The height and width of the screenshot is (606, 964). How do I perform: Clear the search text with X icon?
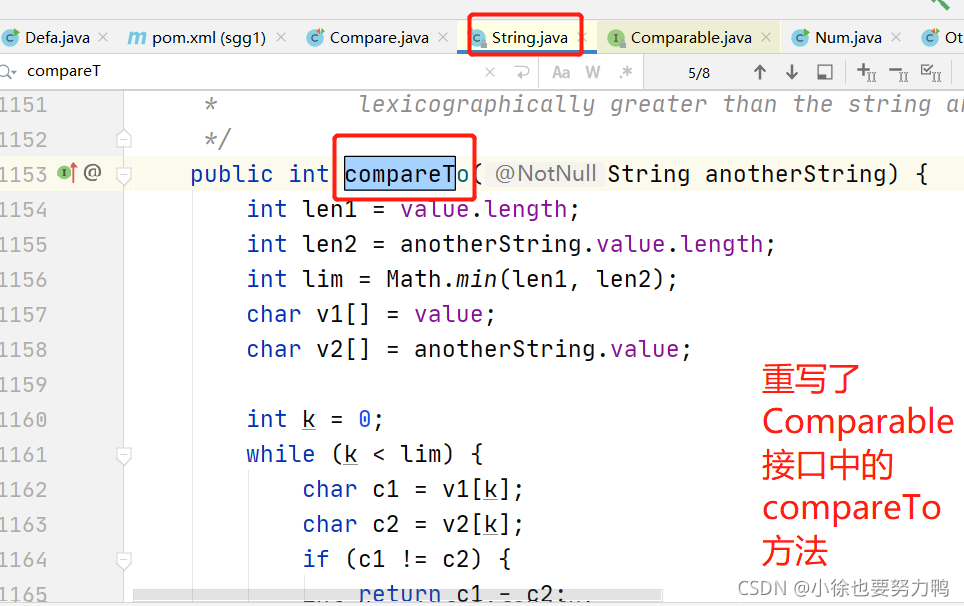[x=490, y=73]
